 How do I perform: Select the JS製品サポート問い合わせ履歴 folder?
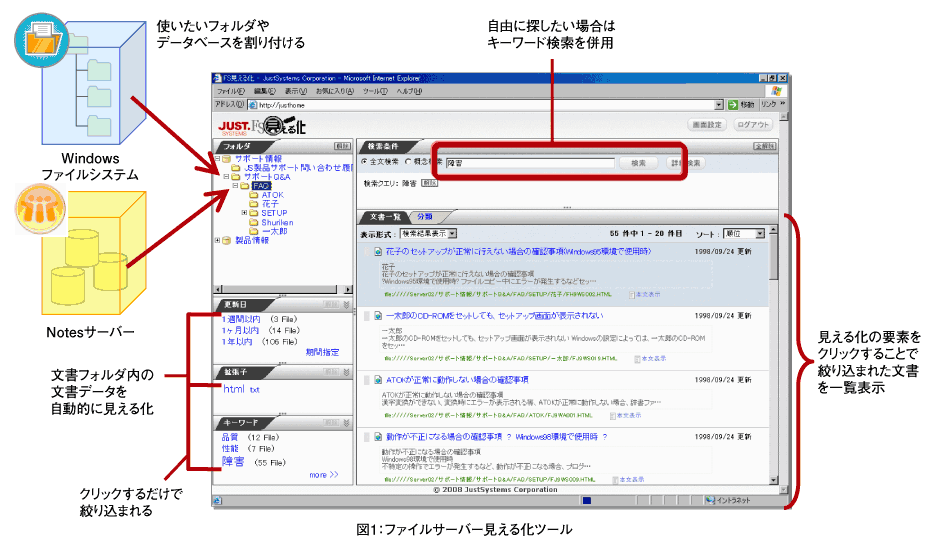(x=299, y=167)
